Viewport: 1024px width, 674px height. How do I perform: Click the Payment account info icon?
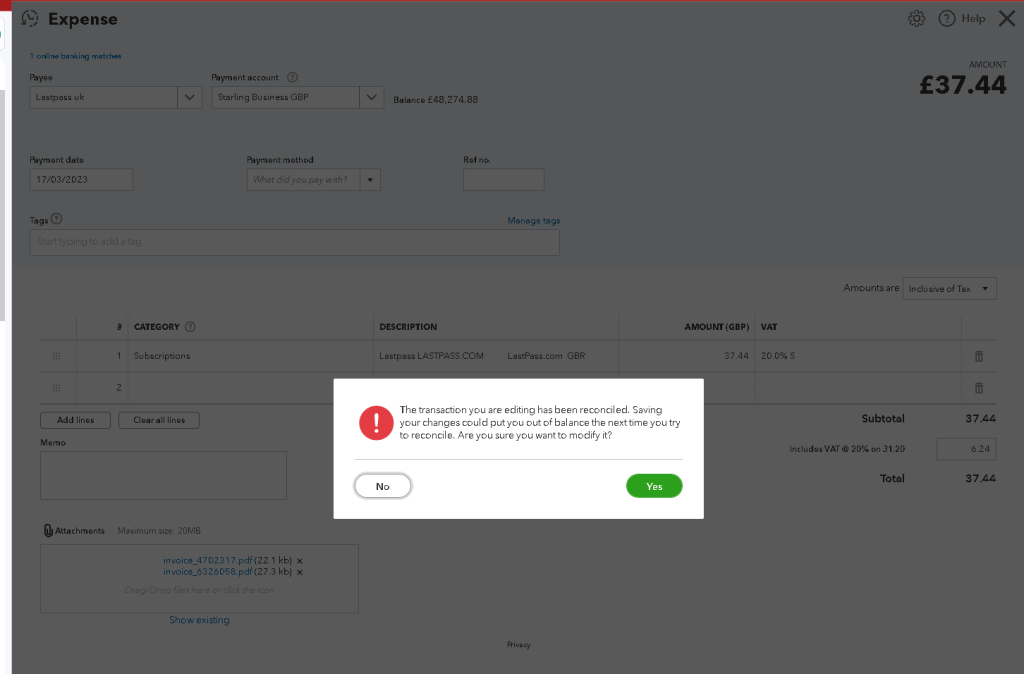[293, 77]
